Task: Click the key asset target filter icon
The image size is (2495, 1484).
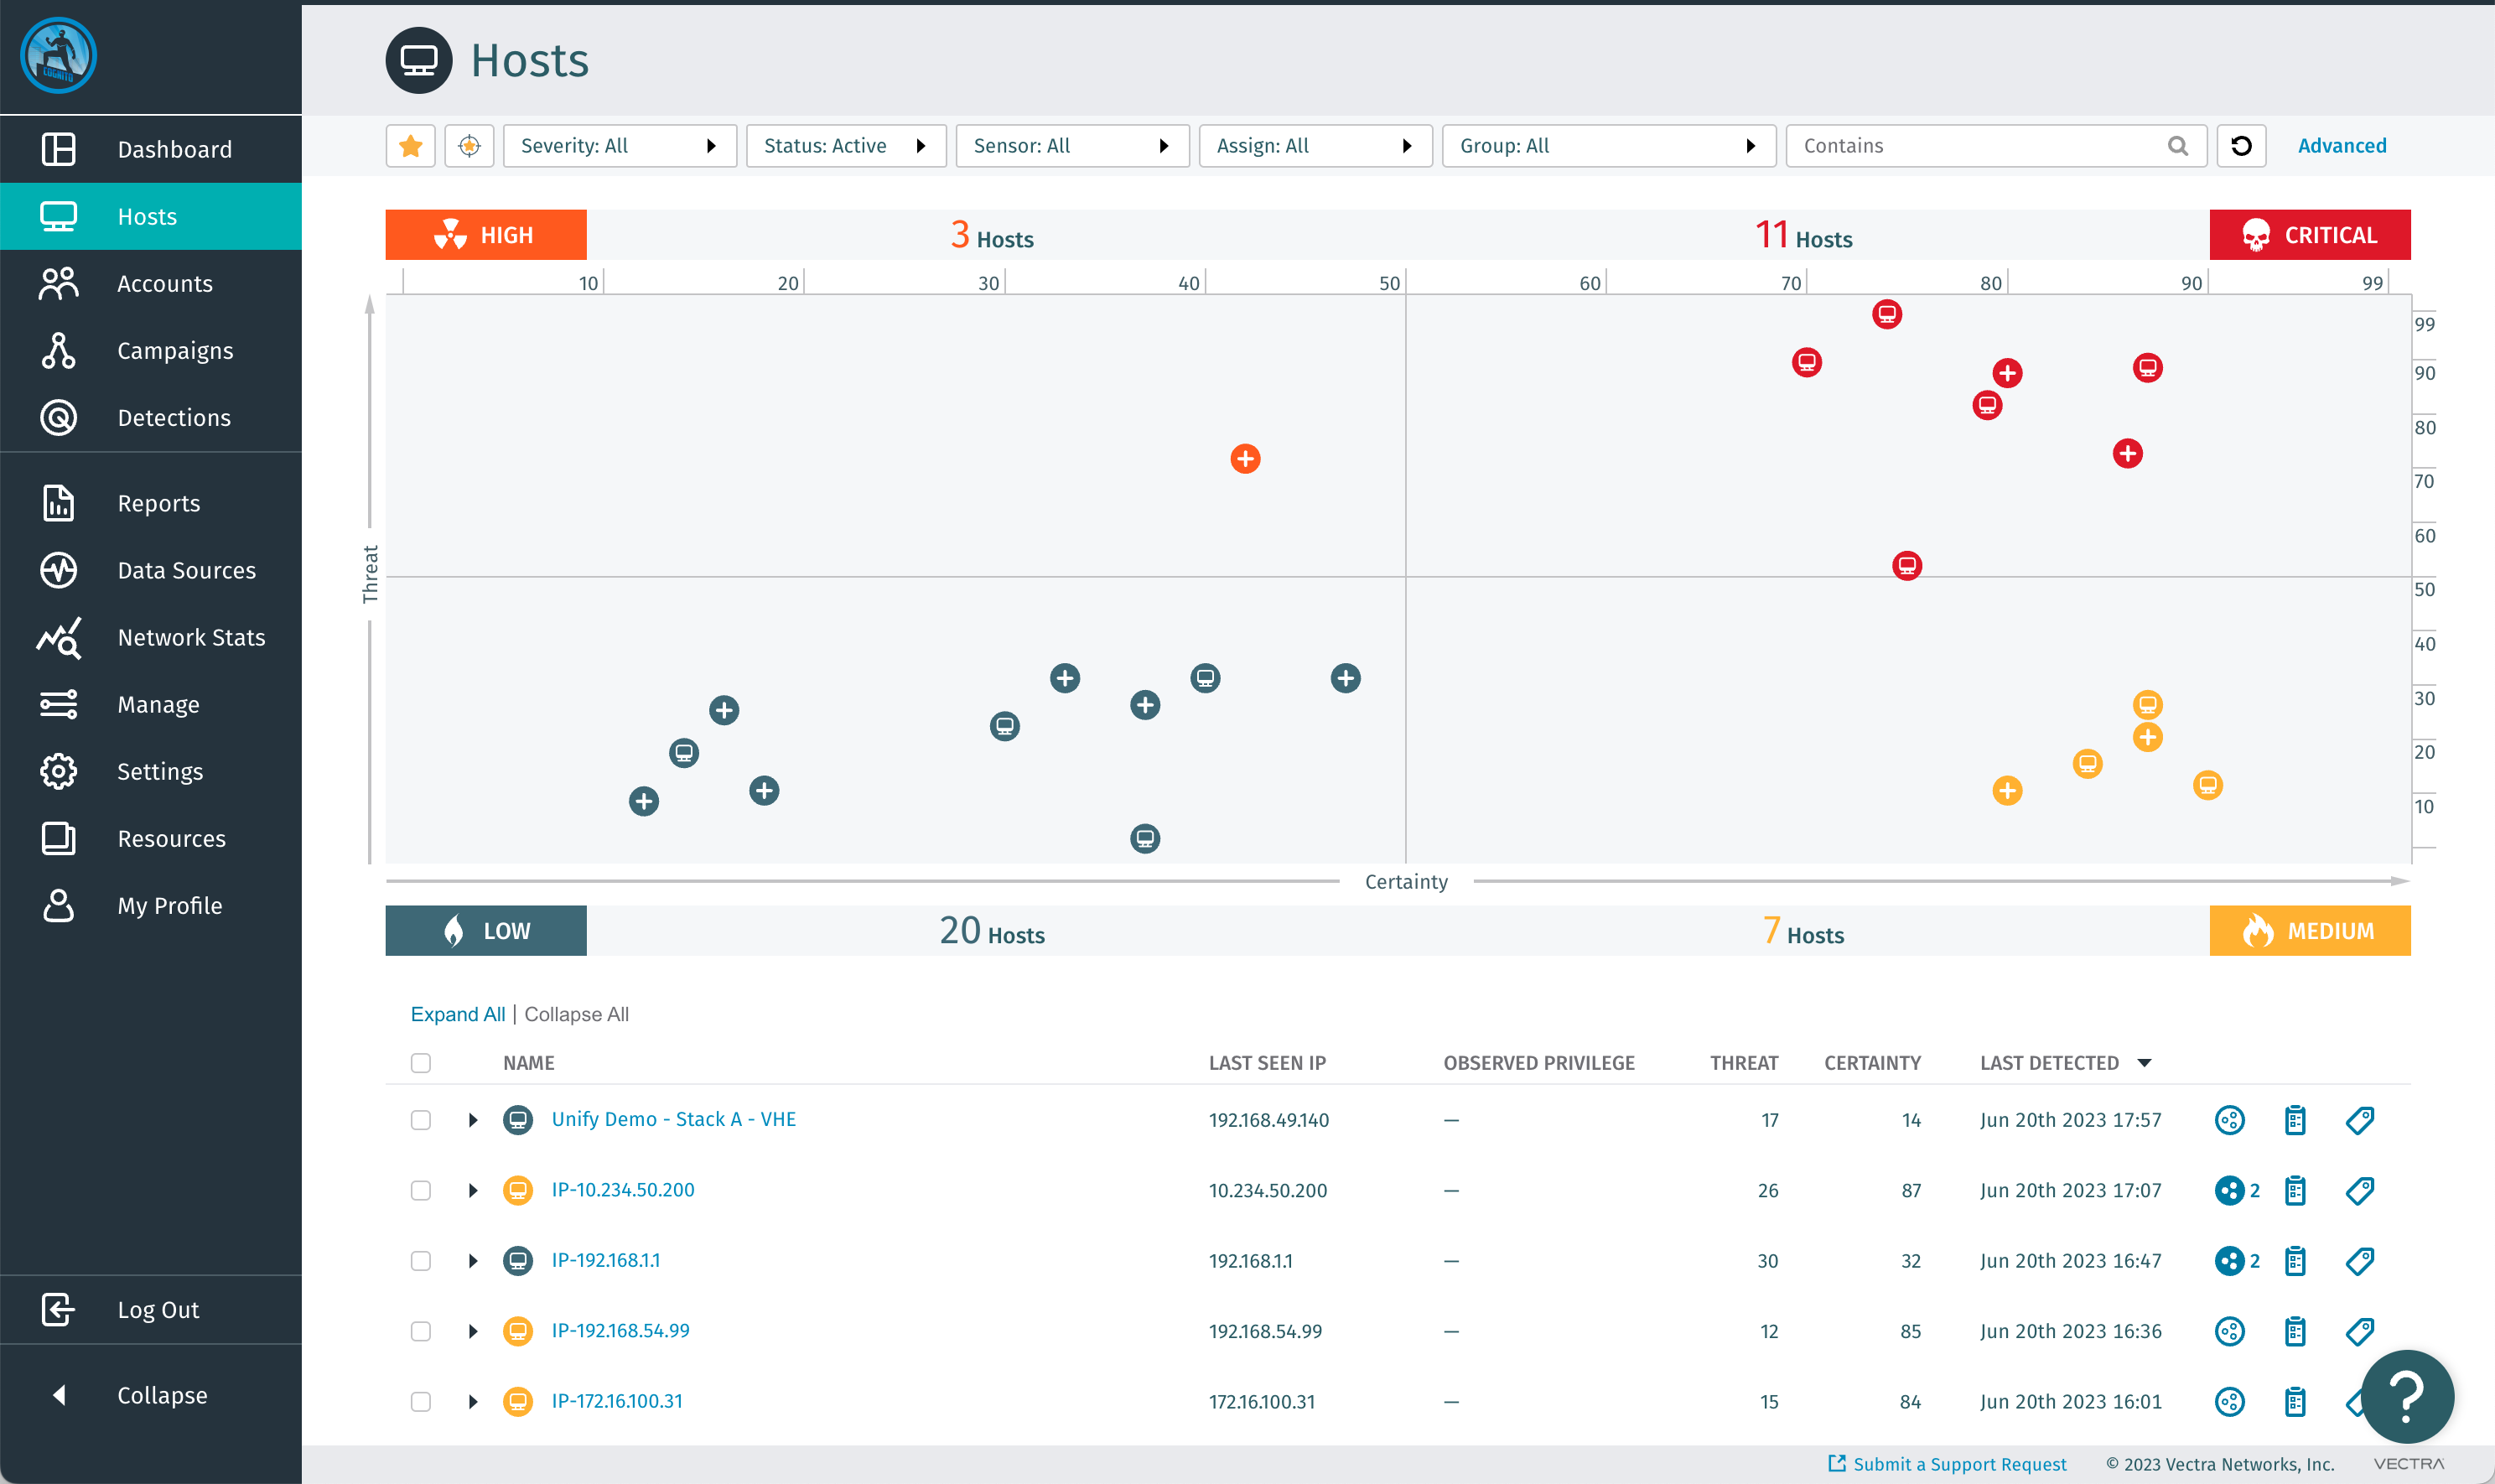Action: click(469, 146)
